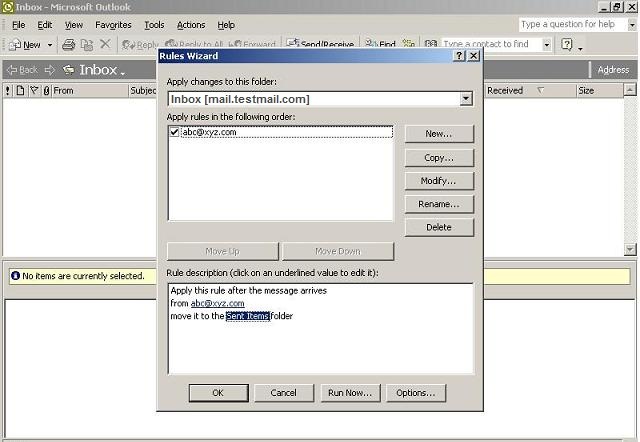
Task: Open the 'Apply changes to this folder' dropdown
Action: pos(466,99)
